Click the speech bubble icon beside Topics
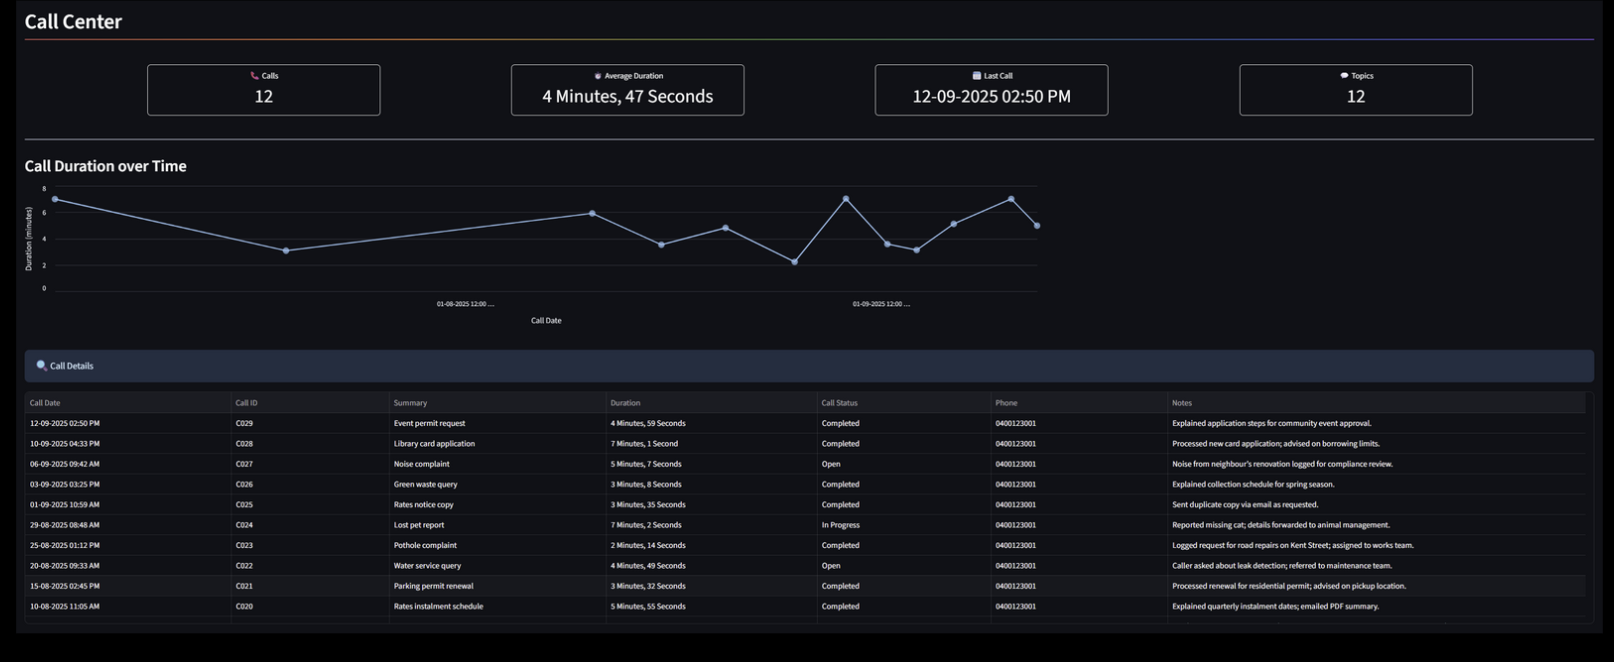The width and height of the screenshot is (1614, 662). [x=1344, y=76]
